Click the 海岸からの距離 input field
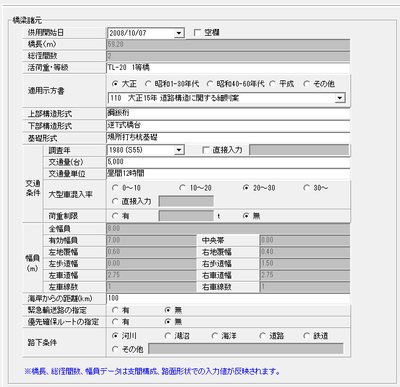 click(x=228, y=298)
